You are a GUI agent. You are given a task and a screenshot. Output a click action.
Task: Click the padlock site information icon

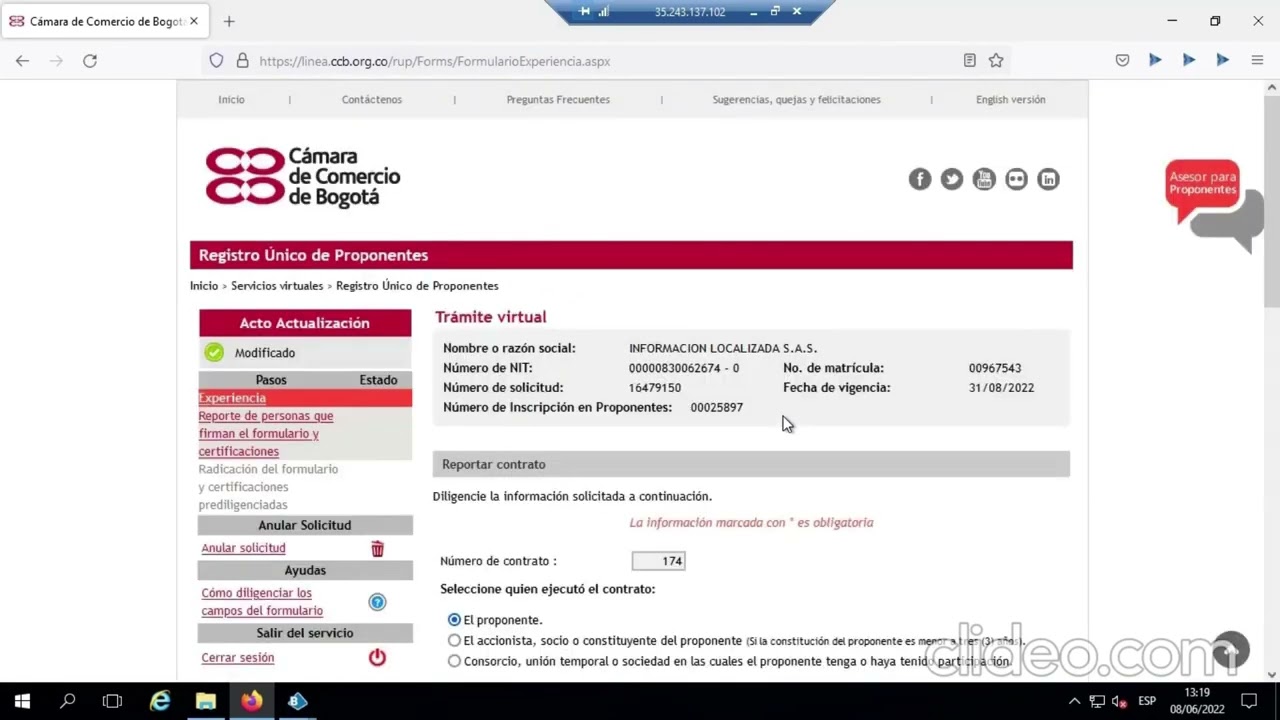(242, 61)
